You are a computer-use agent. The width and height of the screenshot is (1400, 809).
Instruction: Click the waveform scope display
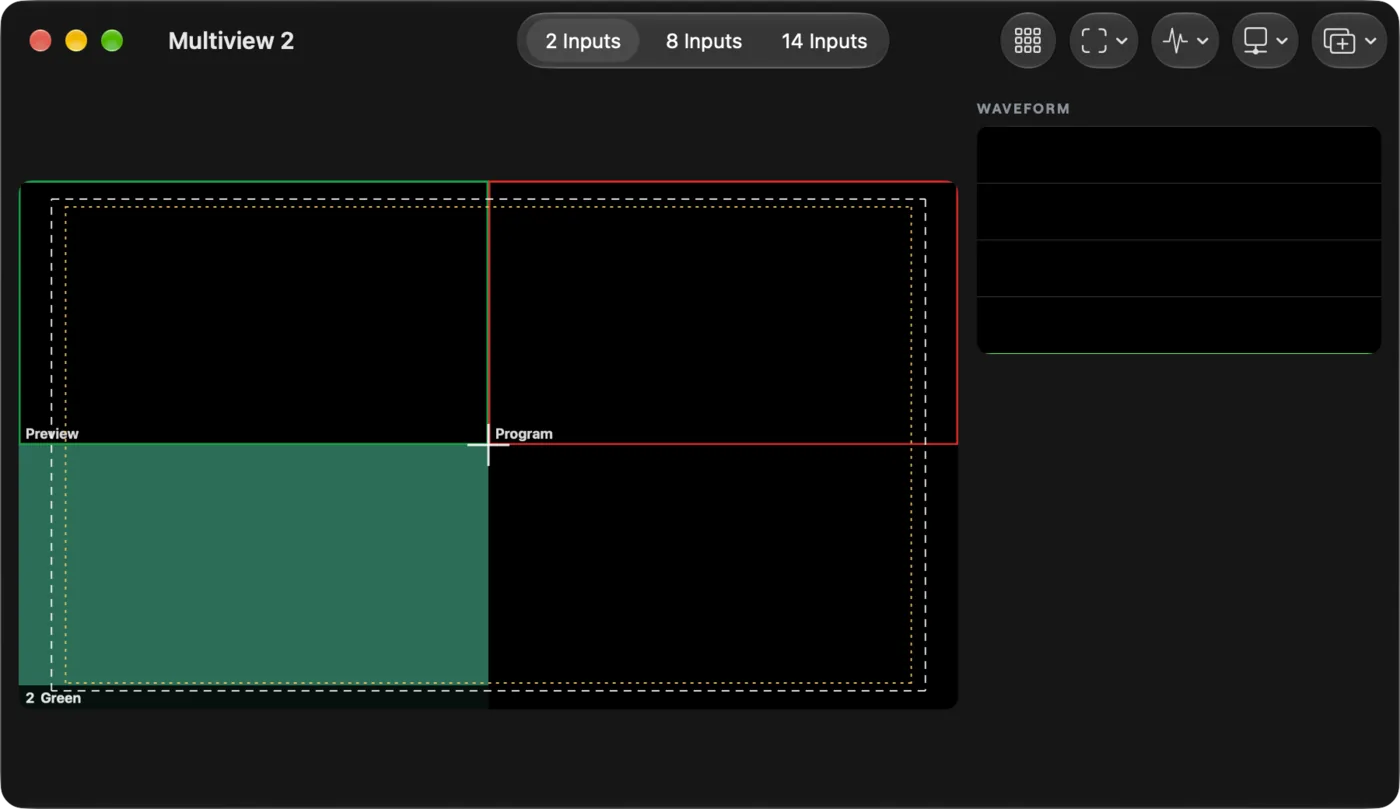pyautogui.click(x=1179, y=240)
